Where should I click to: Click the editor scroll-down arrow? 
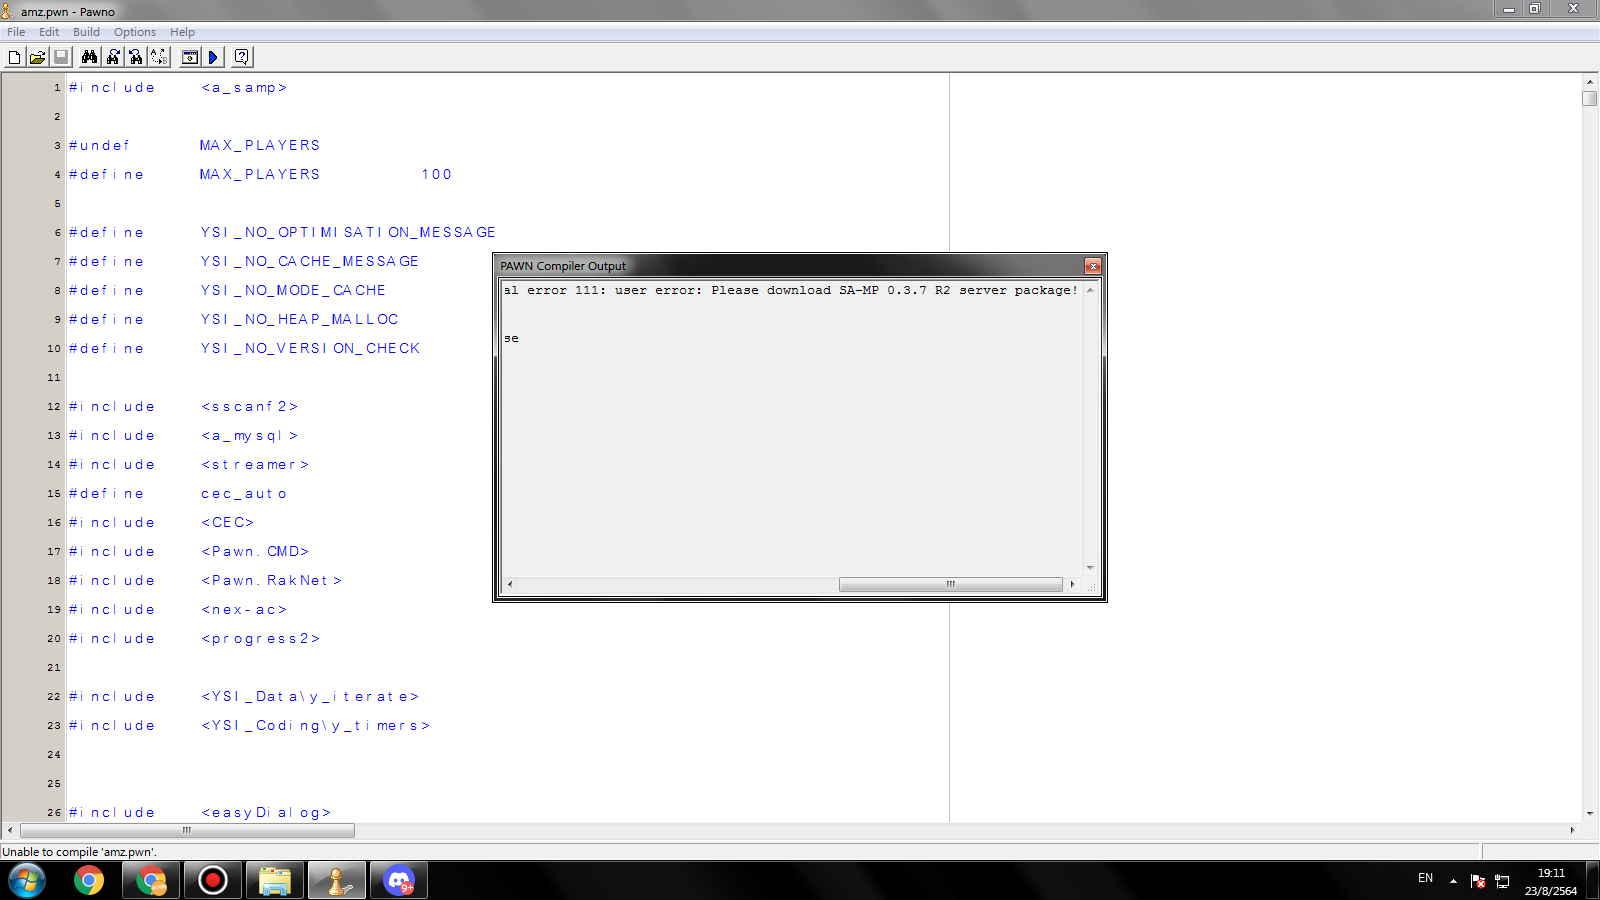1590,814
